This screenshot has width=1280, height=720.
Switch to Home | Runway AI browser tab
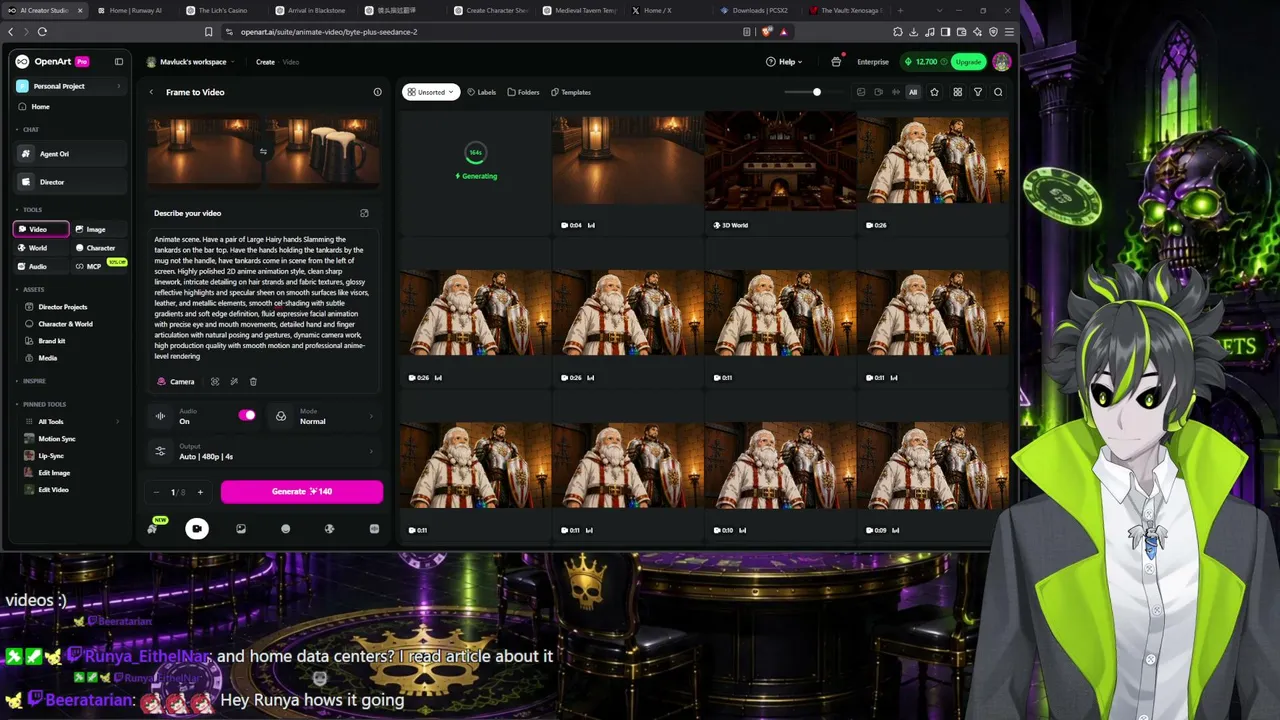135,10
